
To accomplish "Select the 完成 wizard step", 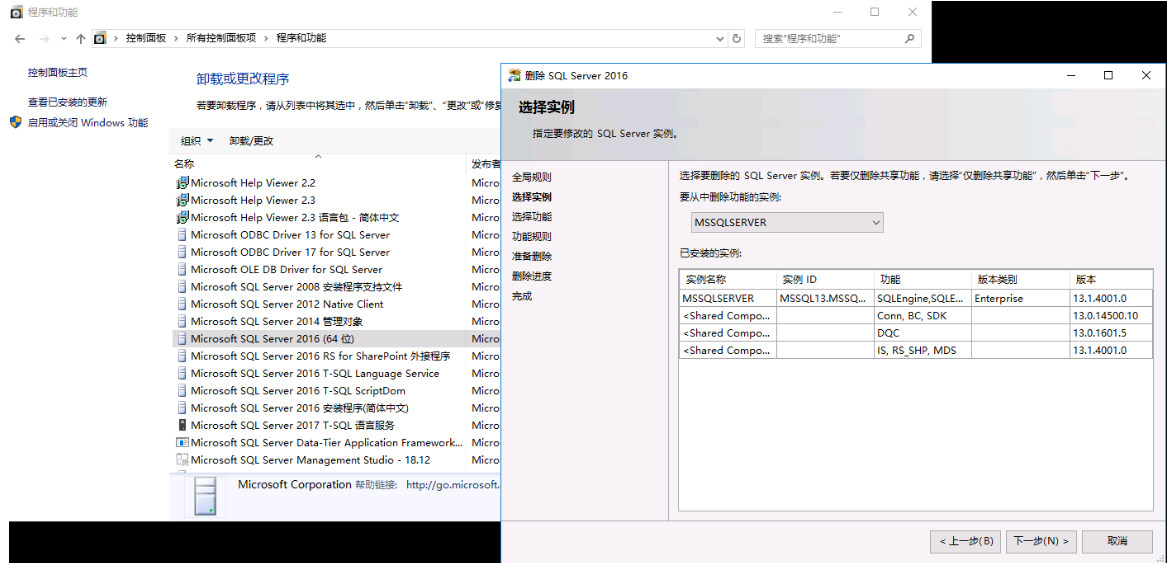I will pos(522,296).
